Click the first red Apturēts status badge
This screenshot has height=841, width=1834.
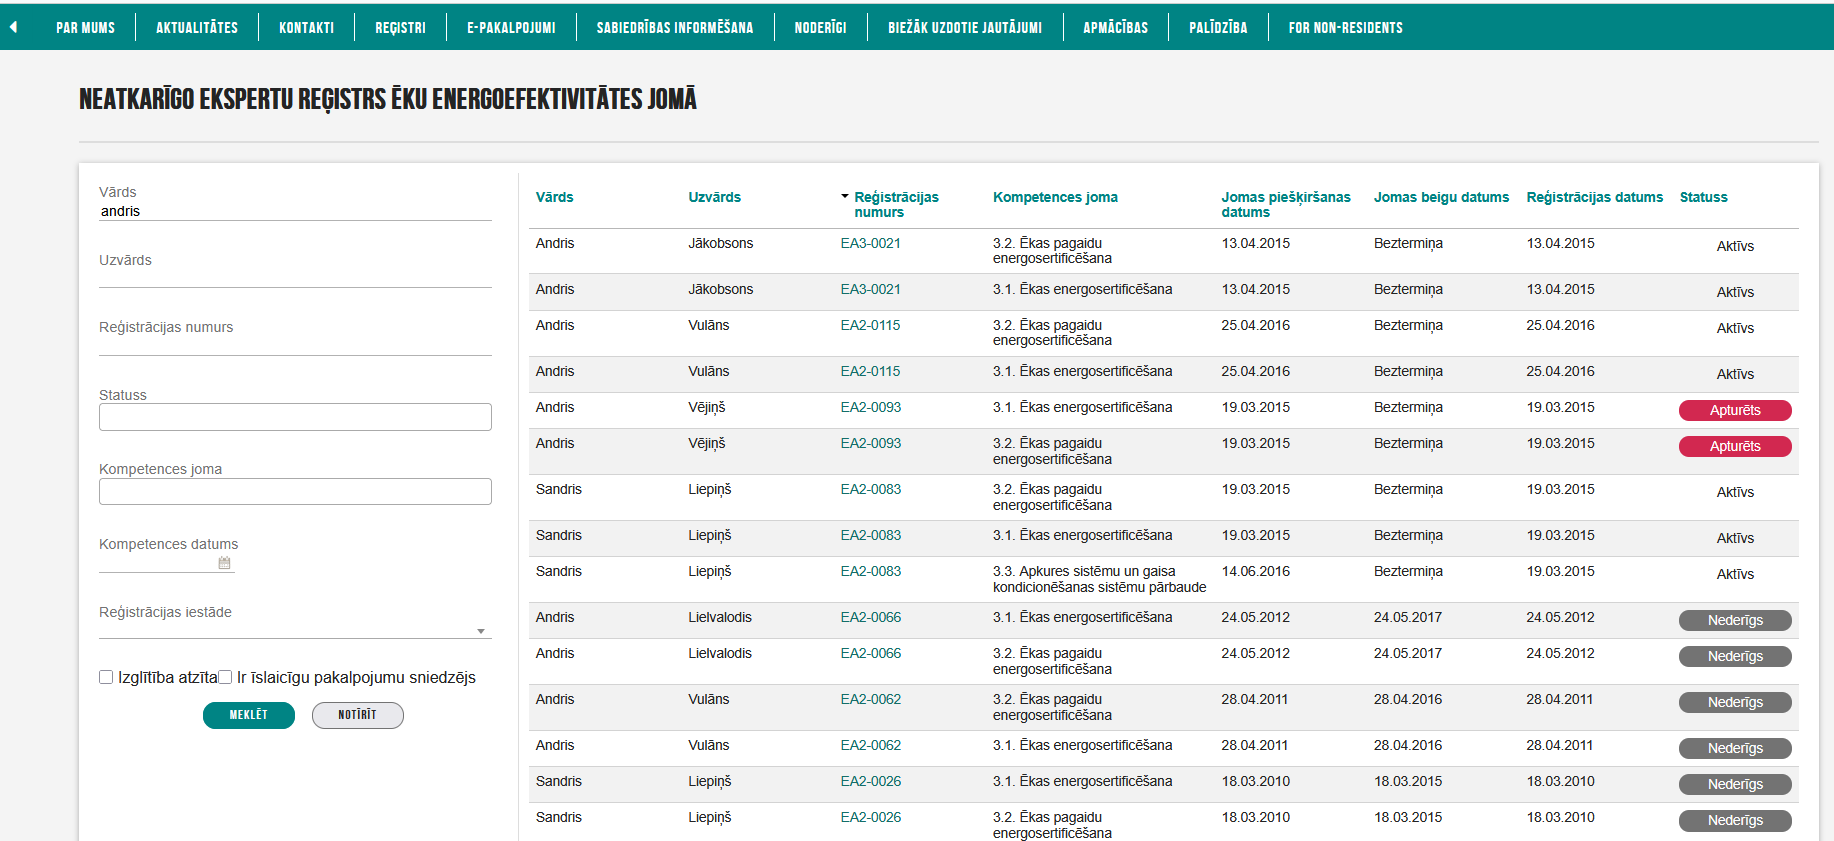pos(1735,410)
